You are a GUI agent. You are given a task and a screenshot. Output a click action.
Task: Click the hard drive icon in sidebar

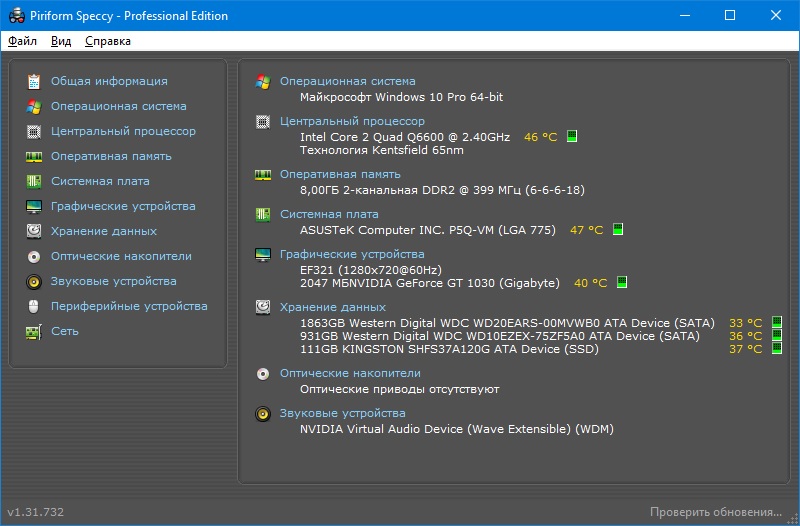click(34, 232)
